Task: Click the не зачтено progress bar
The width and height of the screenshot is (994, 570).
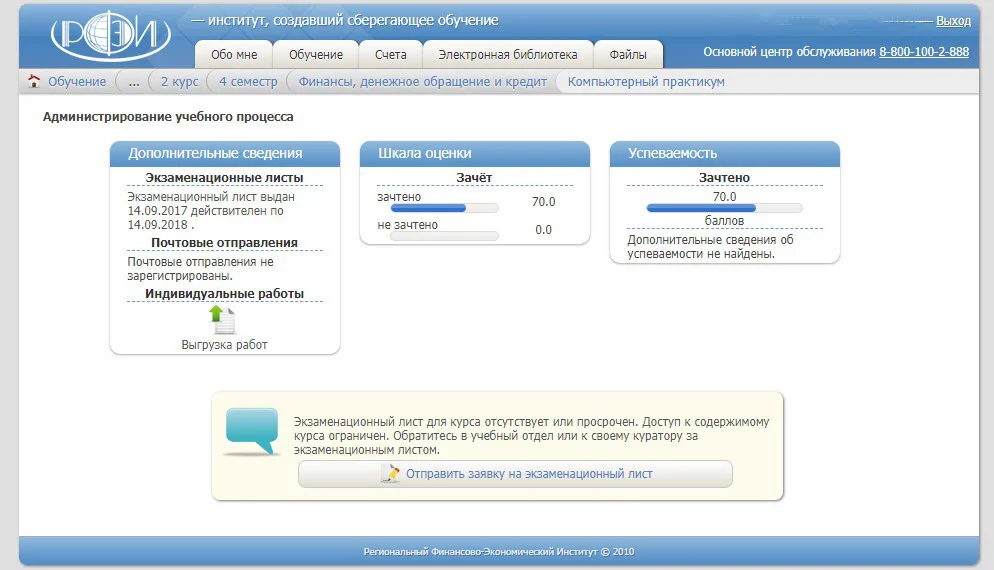Action: click(x=444, y=236)
